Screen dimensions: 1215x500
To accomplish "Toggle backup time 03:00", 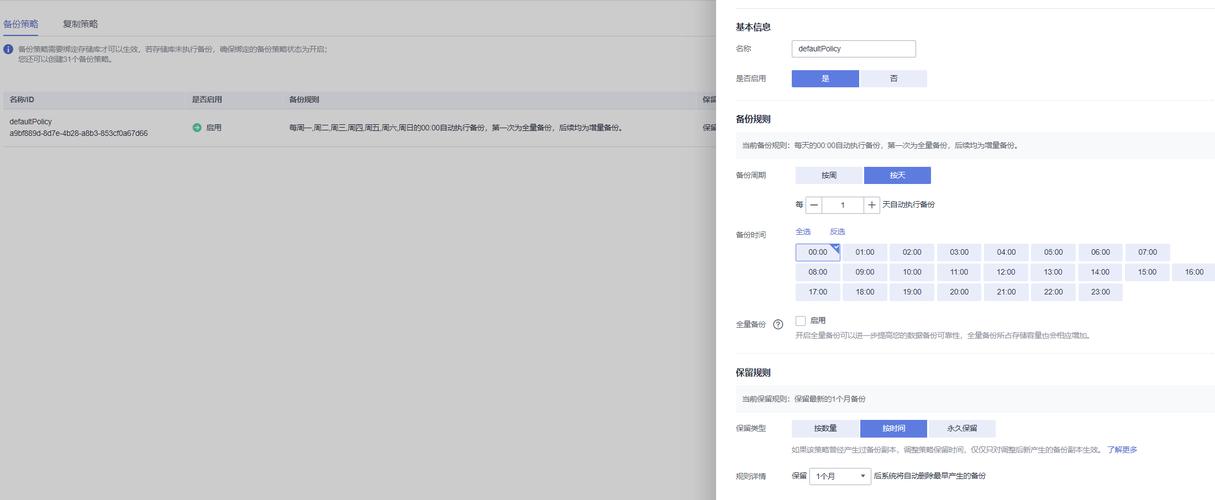I will click(x=959, y=252).
